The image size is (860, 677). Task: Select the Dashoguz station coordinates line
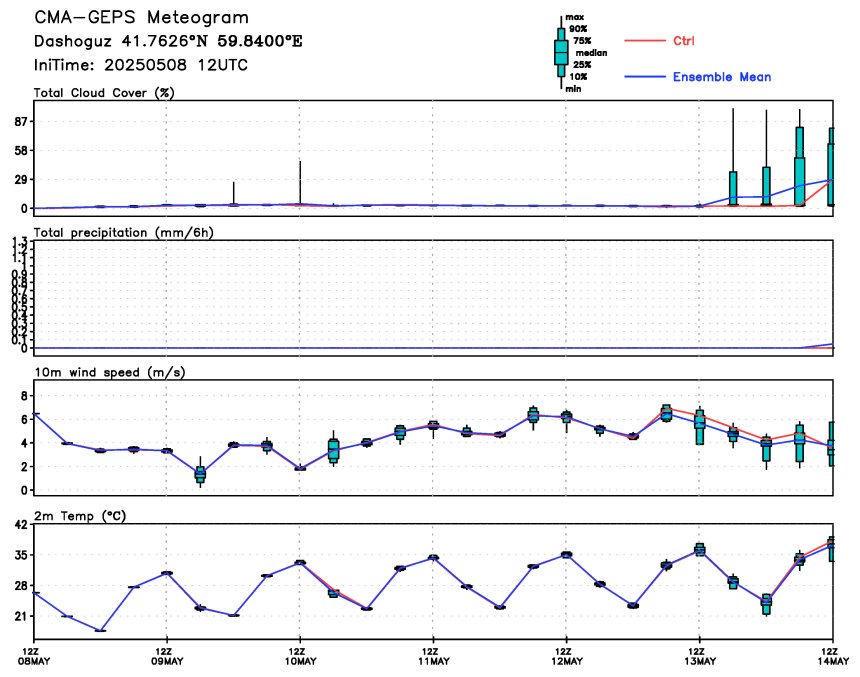(x=168, y=41)
